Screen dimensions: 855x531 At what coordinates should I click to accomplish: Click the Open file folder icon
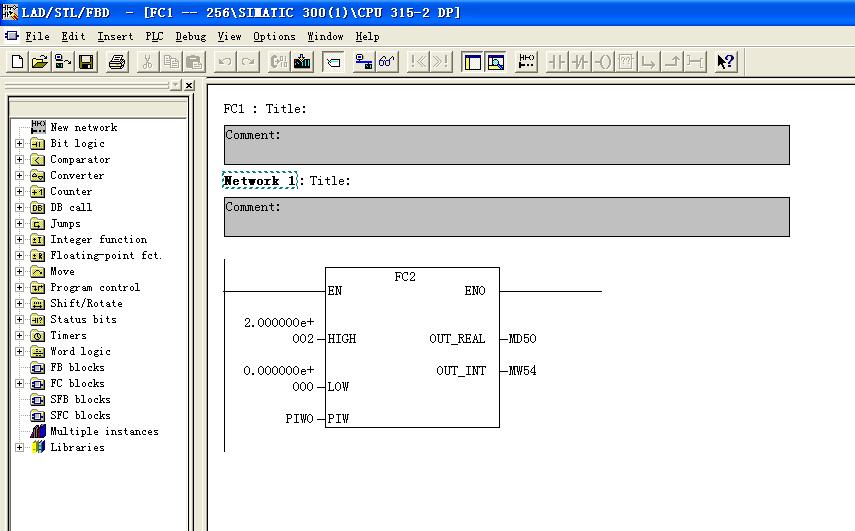pos(40,62)
